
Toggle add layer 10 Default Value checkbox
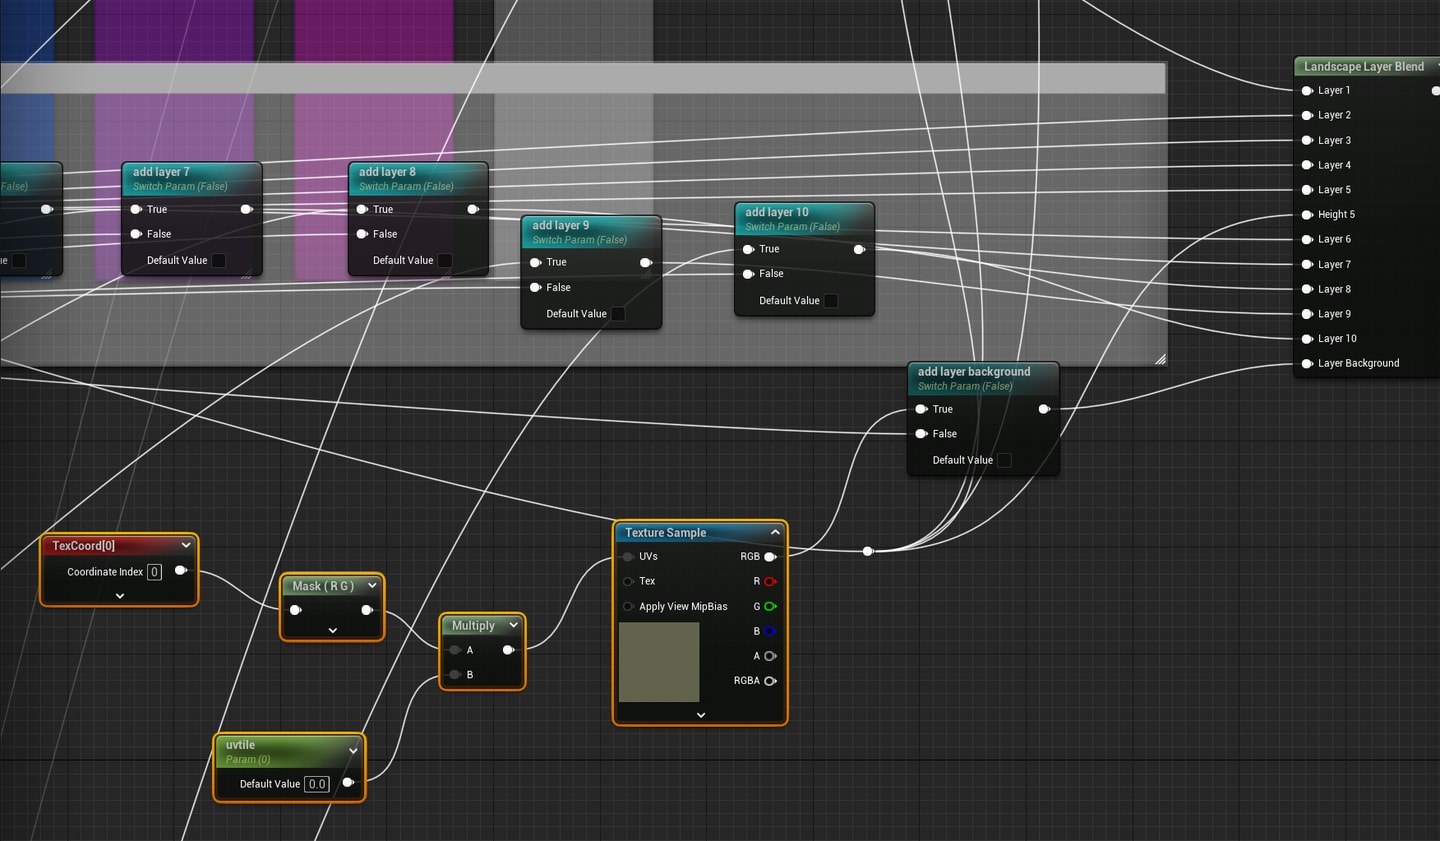(x=831, y=301)
